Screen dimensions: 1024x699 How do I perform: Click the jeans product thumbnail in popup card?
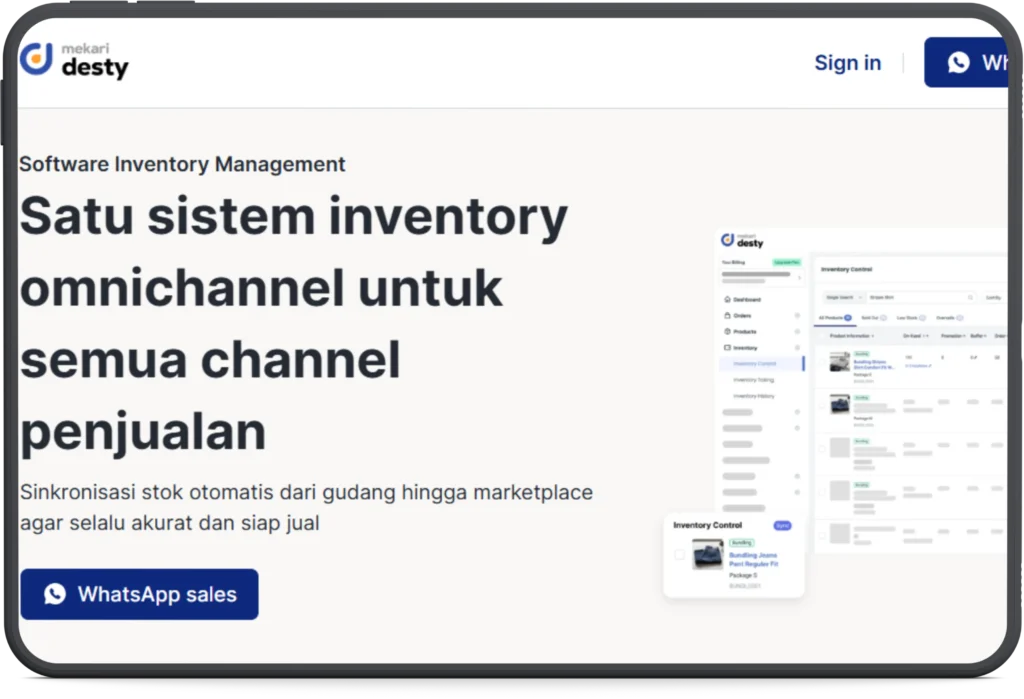[707, 554]
